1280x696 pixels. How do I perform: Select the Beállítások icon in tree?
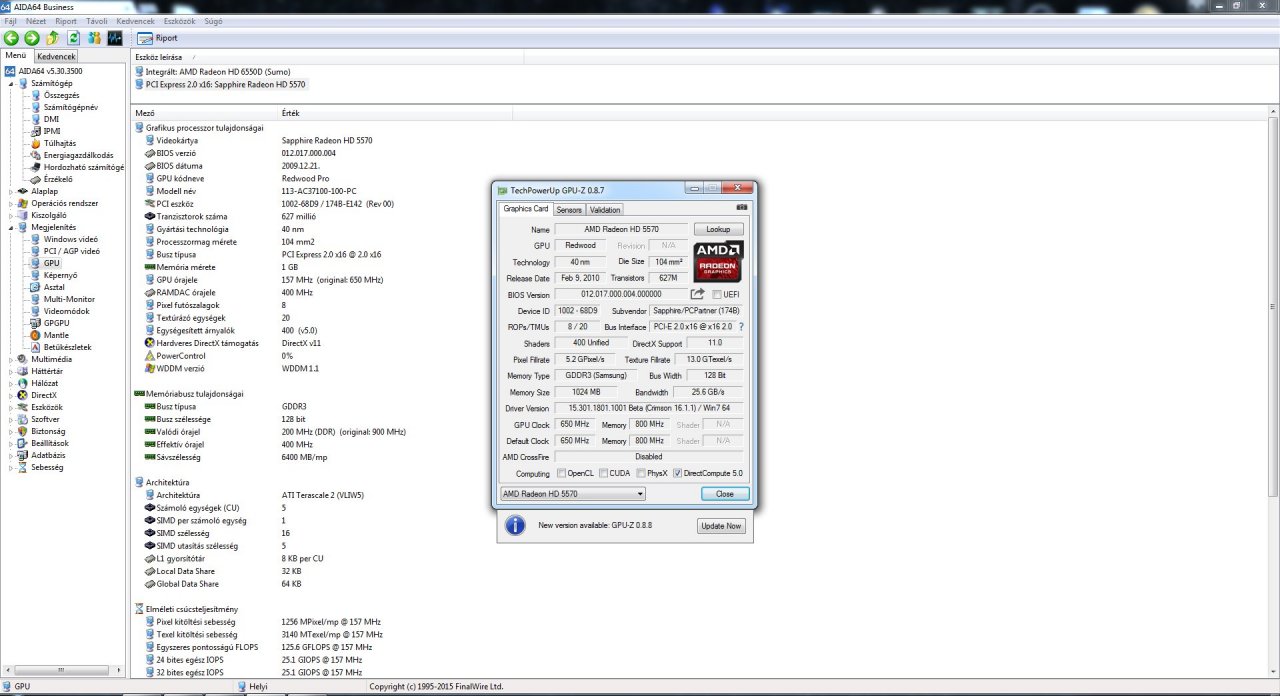(23, 443)
